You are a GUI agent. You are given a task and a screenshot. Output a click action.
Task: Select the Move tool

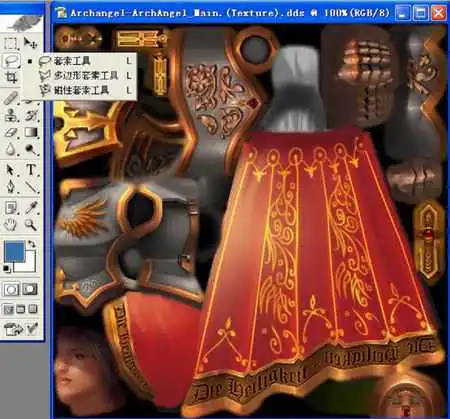30,43
